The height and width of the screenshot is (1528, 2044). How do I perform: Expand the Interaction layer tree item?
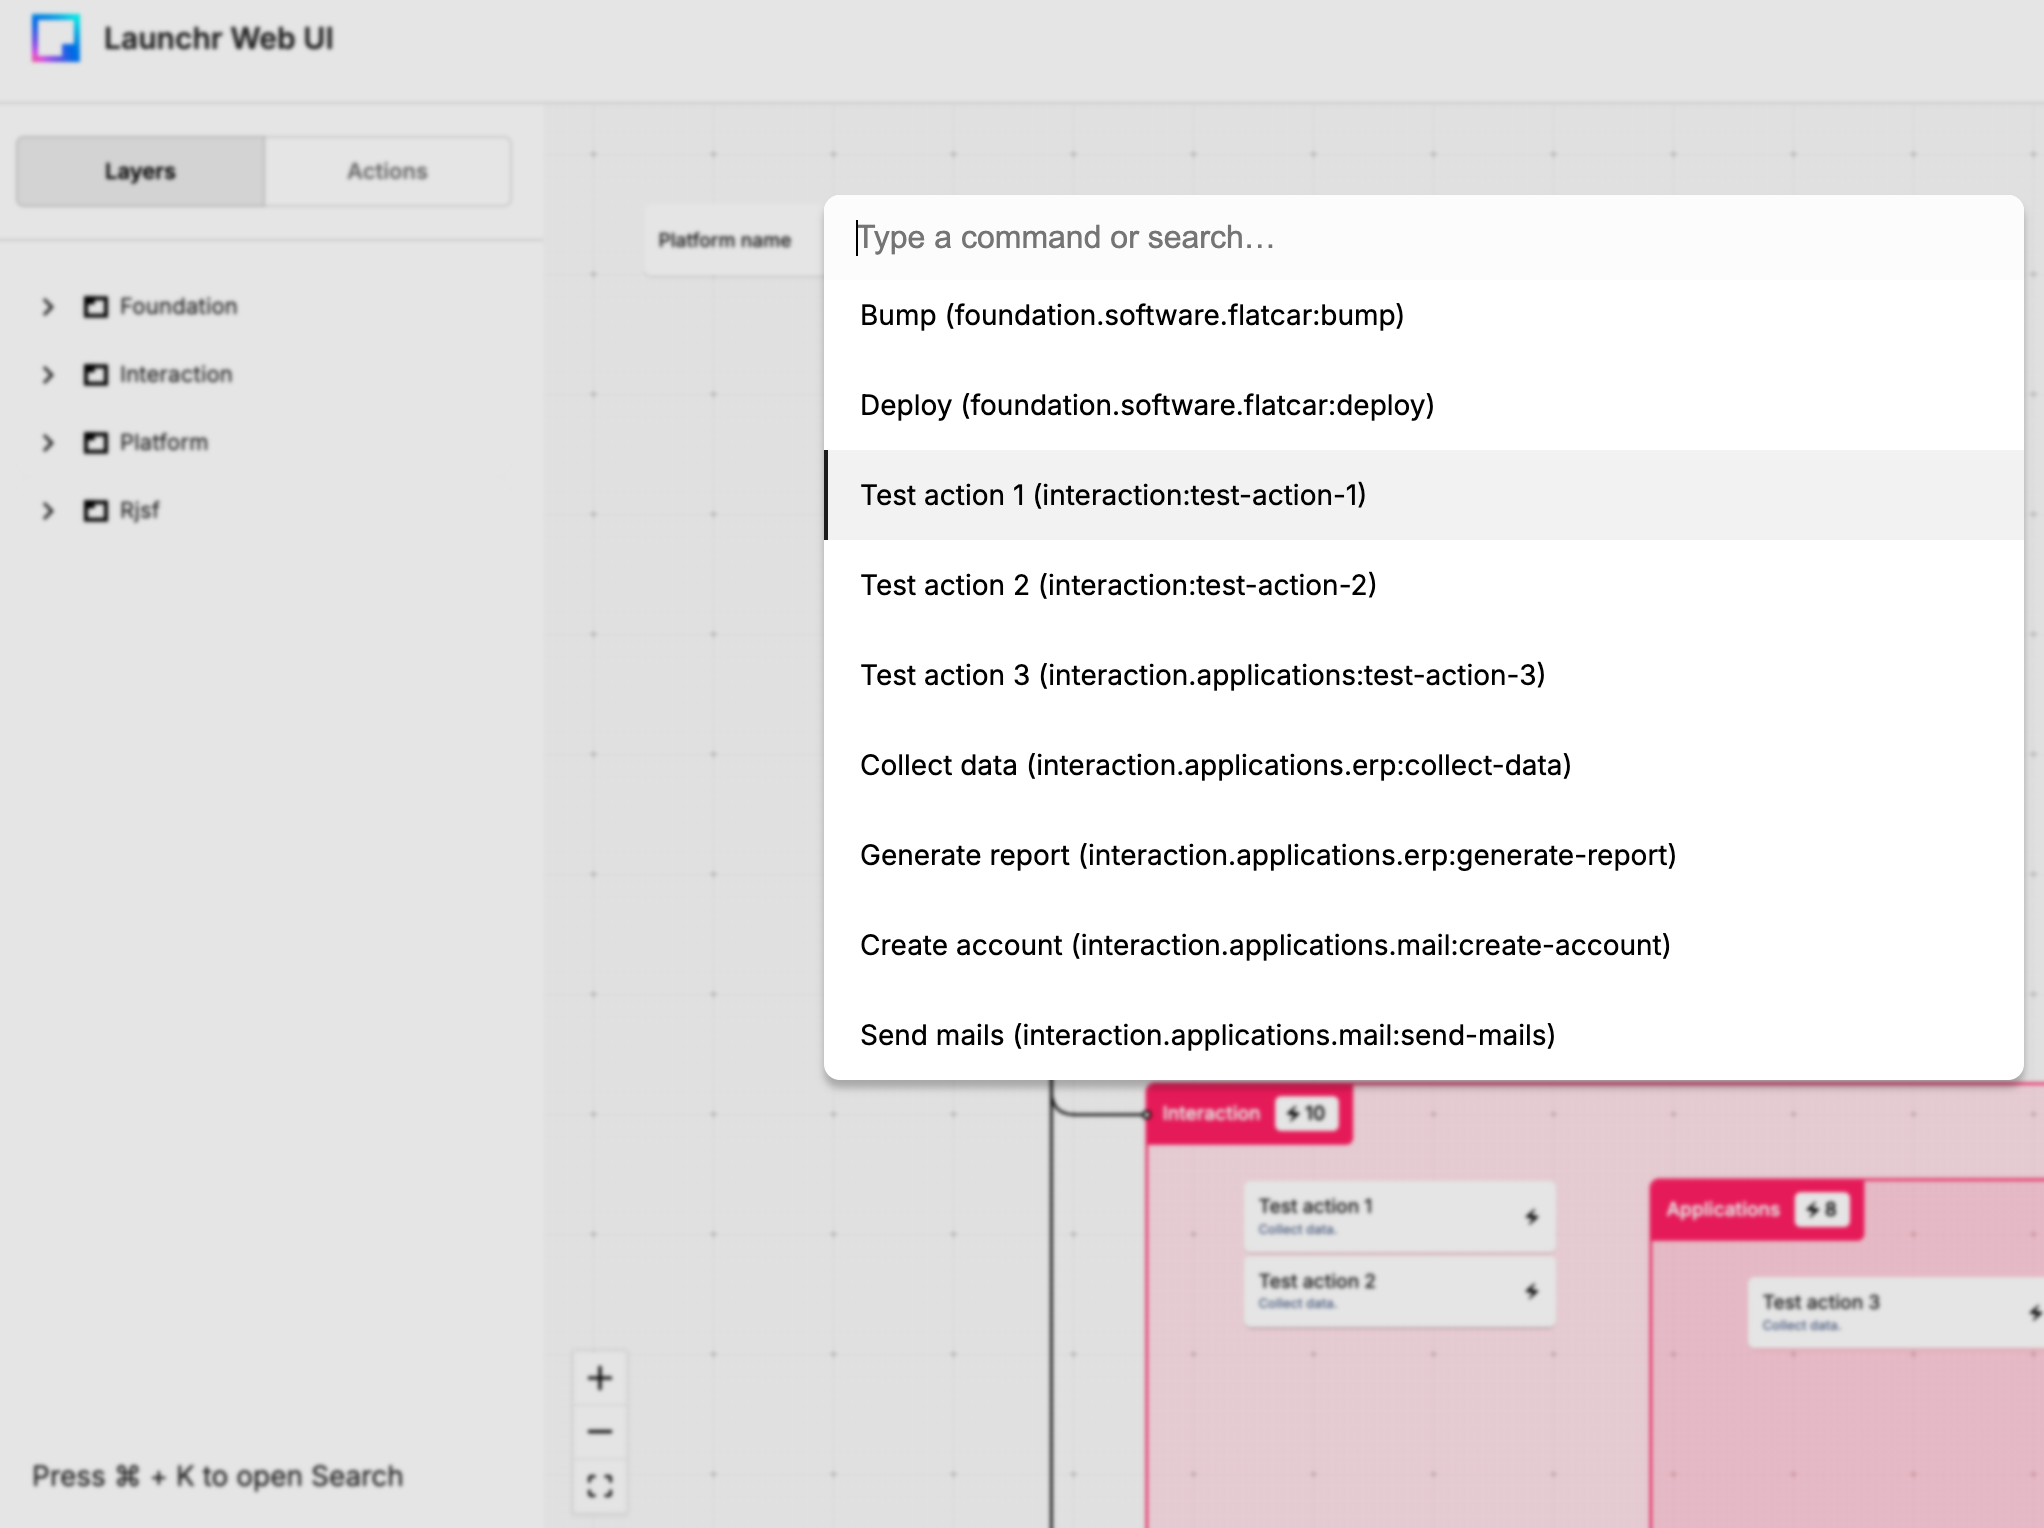(x=47, y=372)
